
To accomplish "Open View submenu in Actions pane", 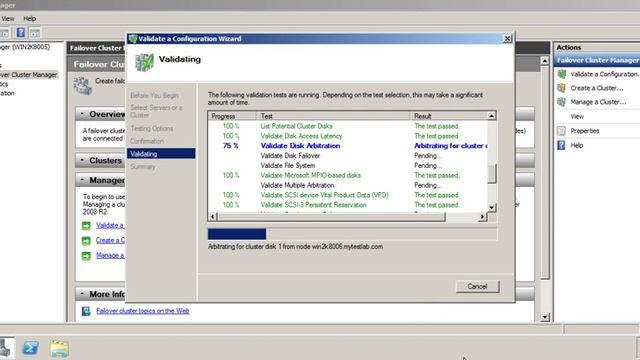I will click(577, 116).
